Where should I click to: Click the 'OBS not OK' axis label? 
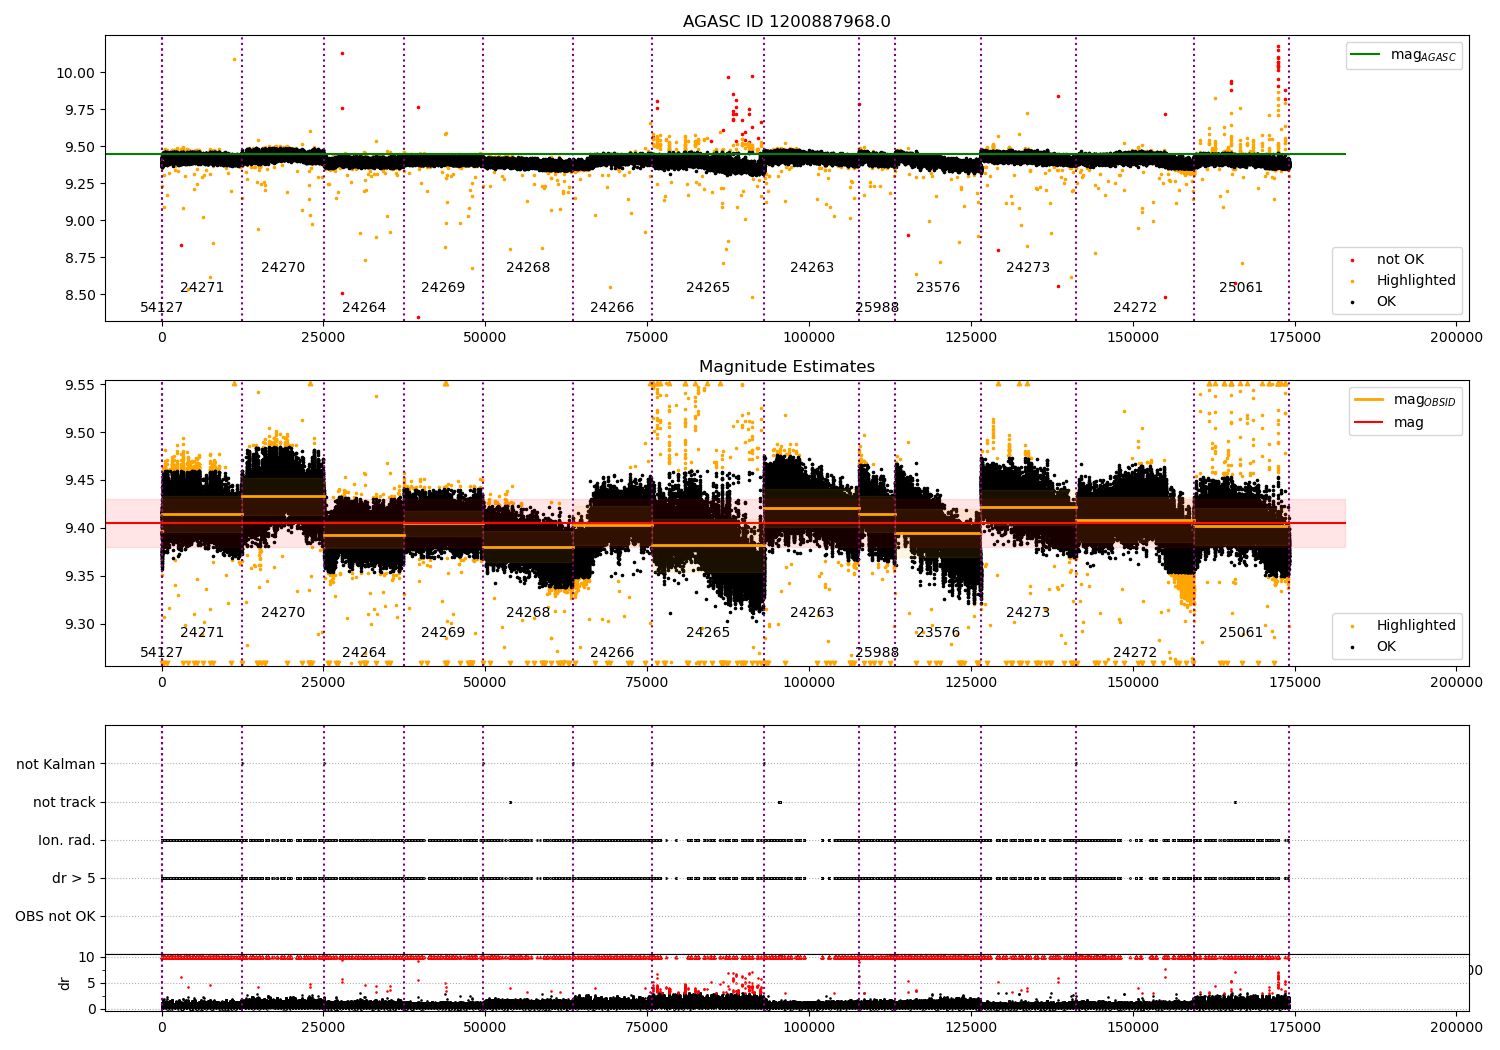click(x=55, y=916)
